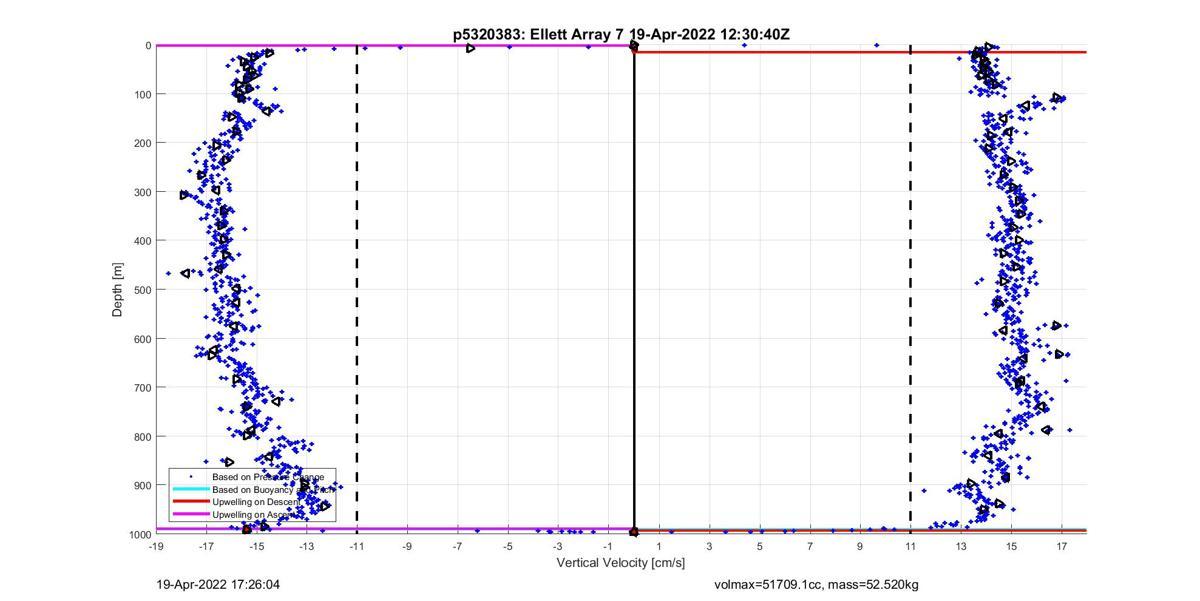
Task: Click the x-axis tick label '-1'
Action: 608,547
